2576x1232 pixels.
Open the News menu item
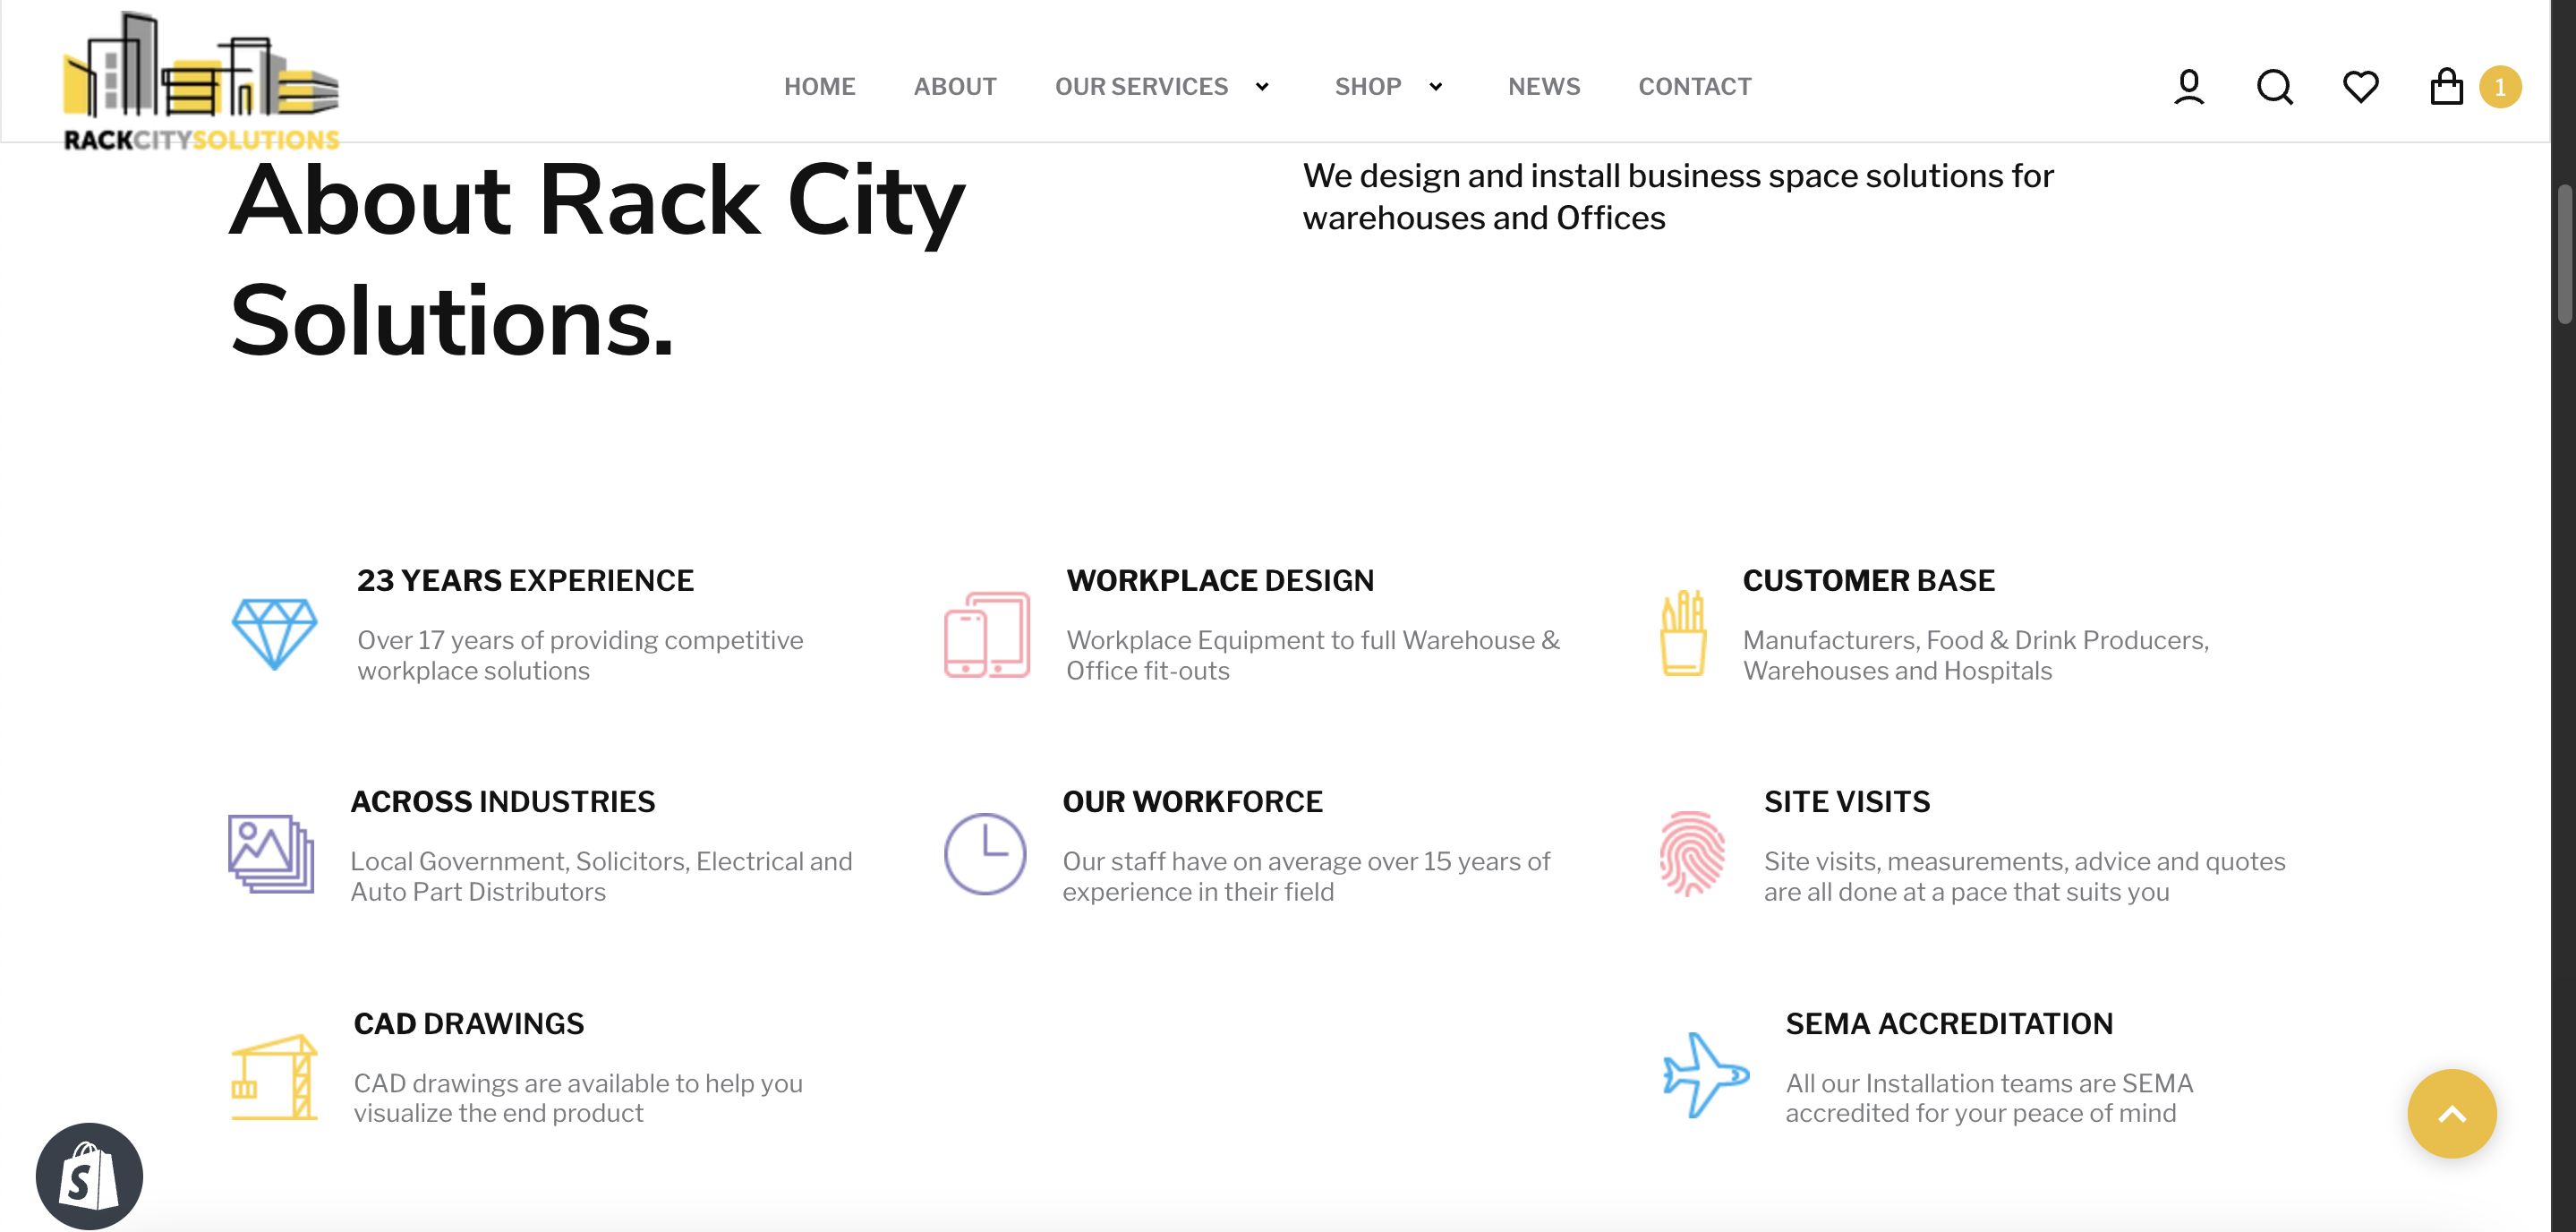1544,87
